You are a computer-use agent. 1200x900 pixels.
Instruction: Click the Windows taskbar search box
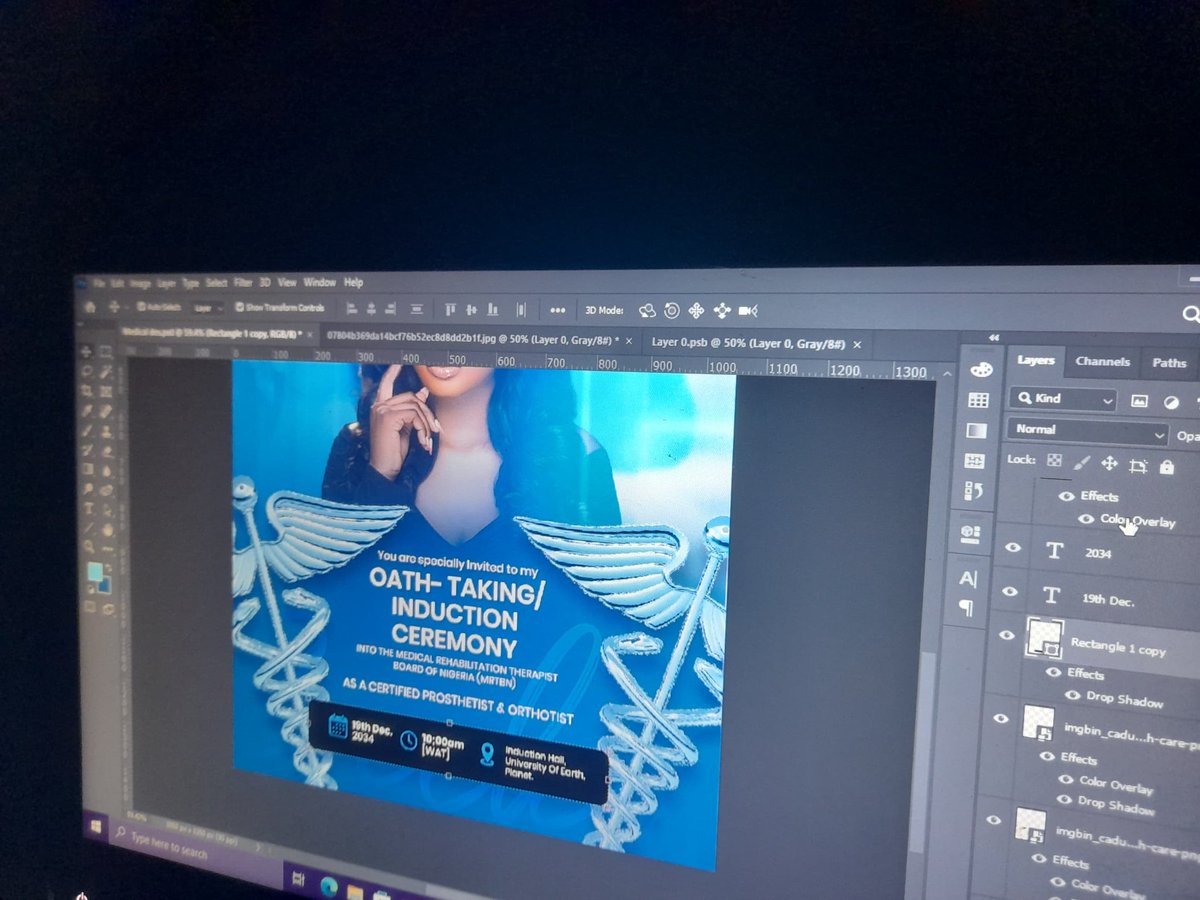click(195, 850)
